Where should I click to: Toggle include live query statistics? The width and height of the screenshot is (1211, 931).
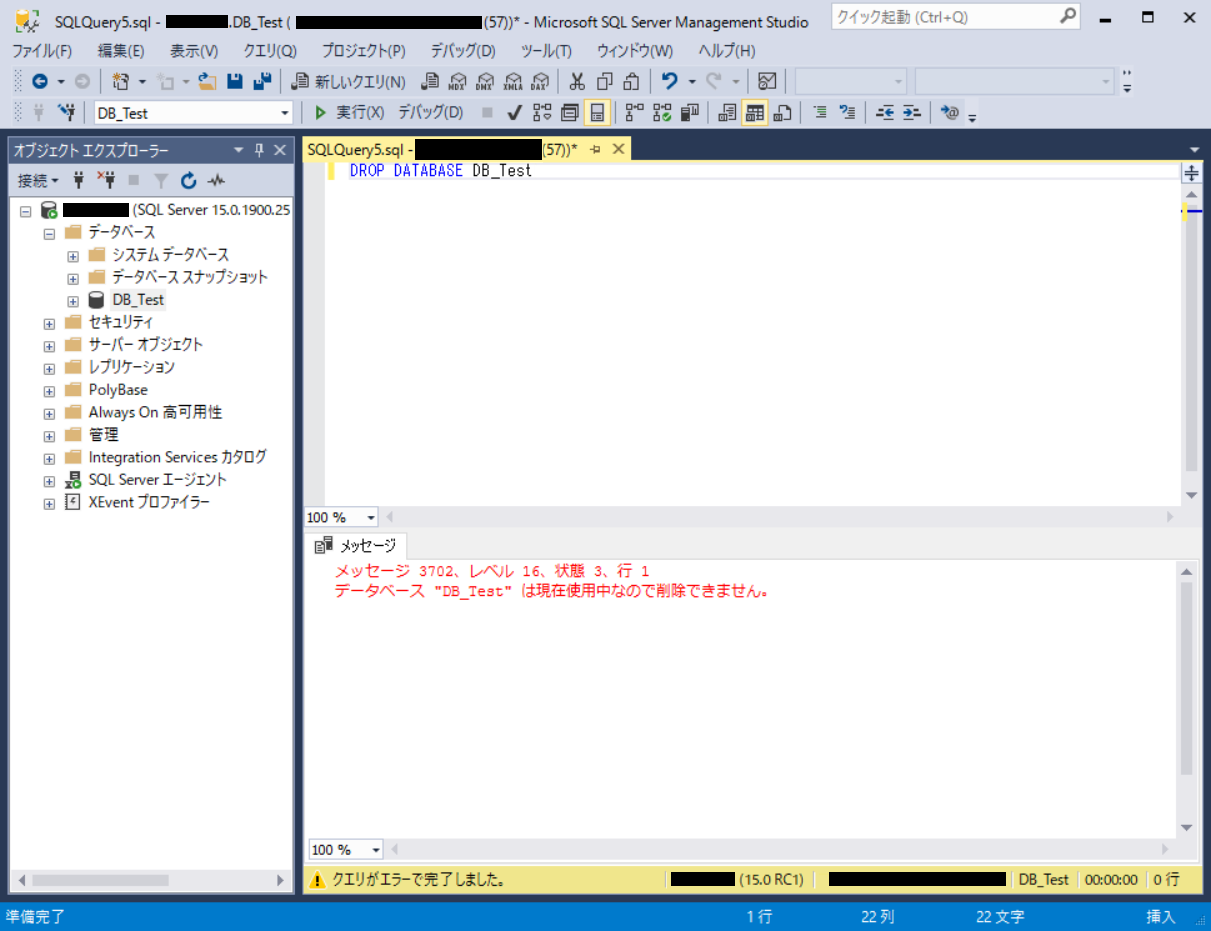662,113
